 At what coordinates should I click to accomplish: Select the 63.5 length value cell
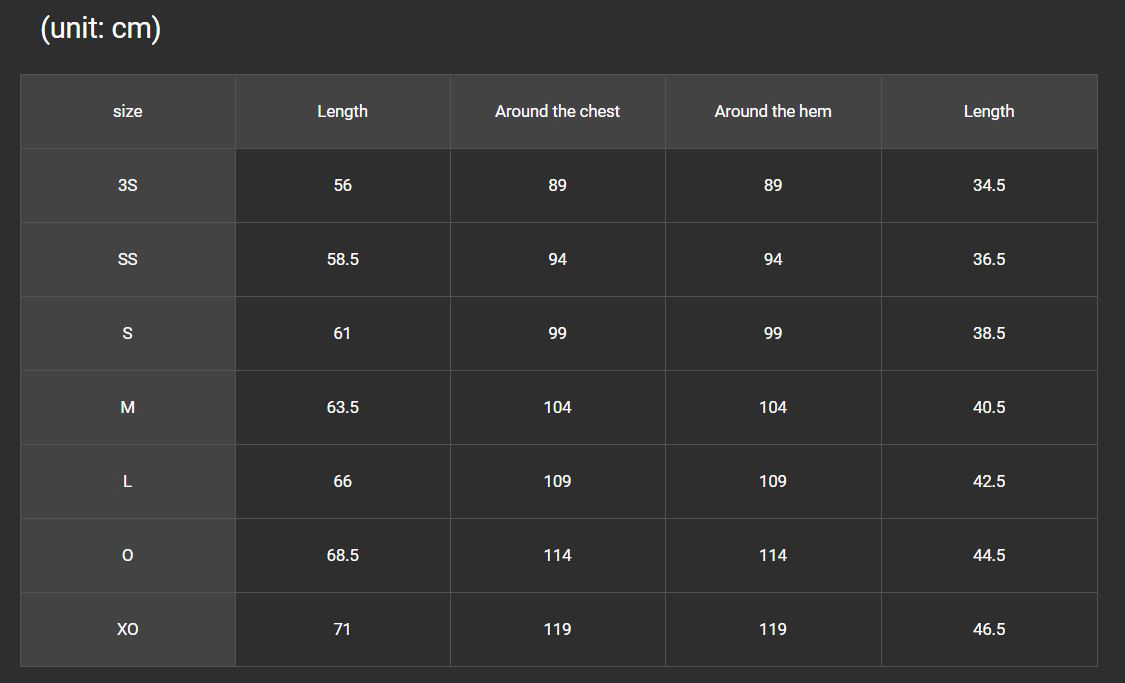click(x=343, y=408)
